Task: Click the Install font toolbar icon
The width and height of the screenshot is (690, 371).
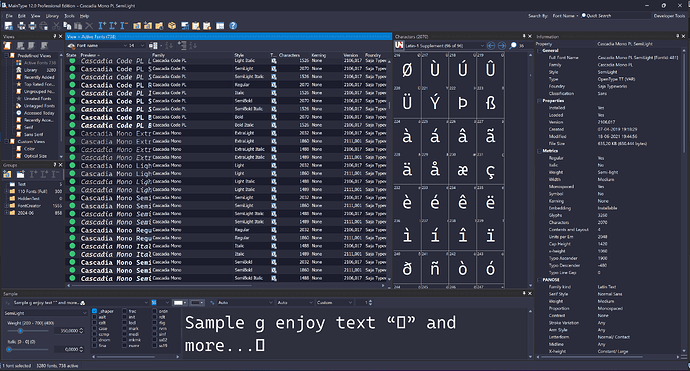Action: click(102, 26)
